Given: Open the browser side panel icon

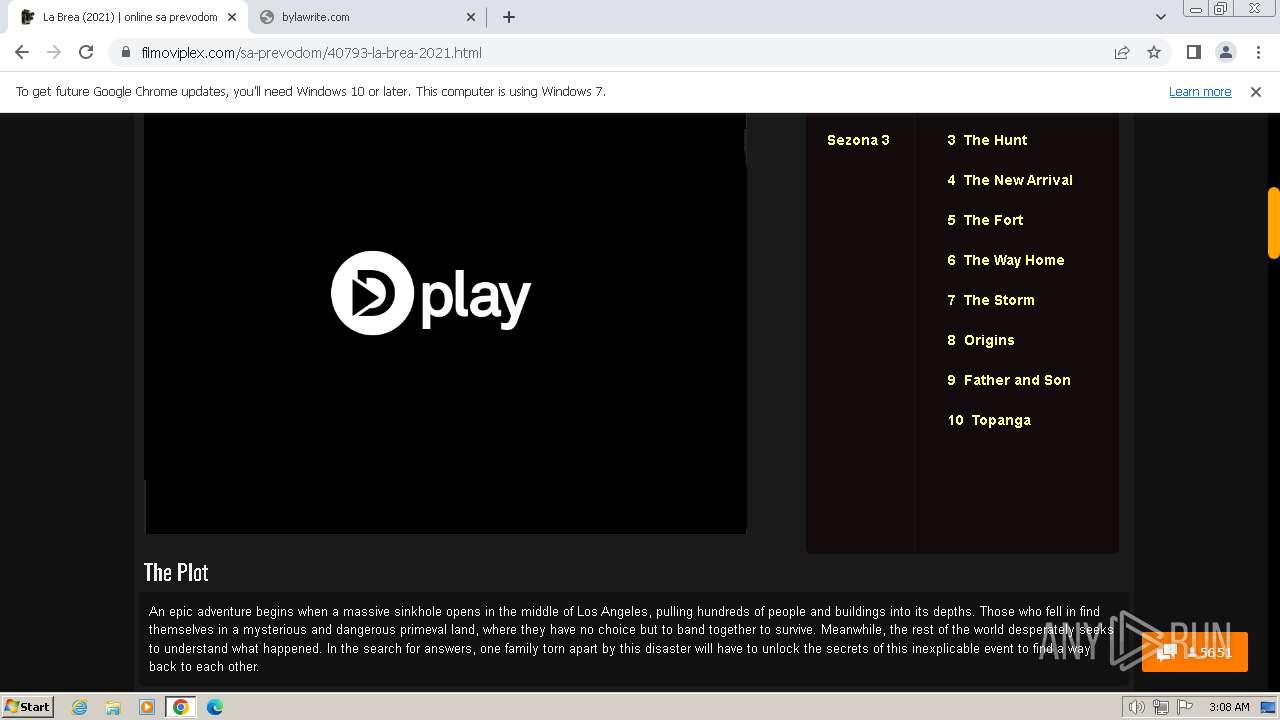Looking at the screenshot, I should [1193, 52].
